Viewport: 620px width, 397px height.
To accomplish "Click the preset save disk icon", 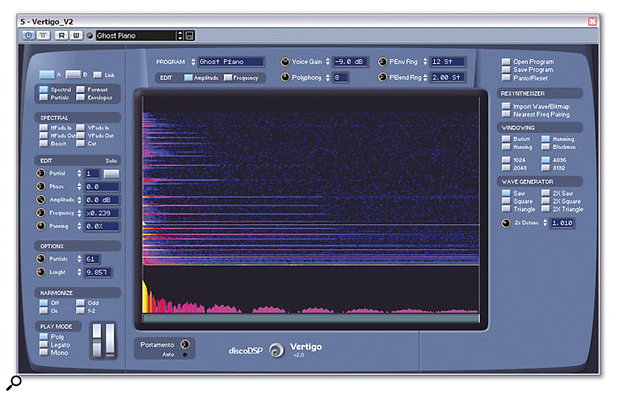I will (190, 36).
